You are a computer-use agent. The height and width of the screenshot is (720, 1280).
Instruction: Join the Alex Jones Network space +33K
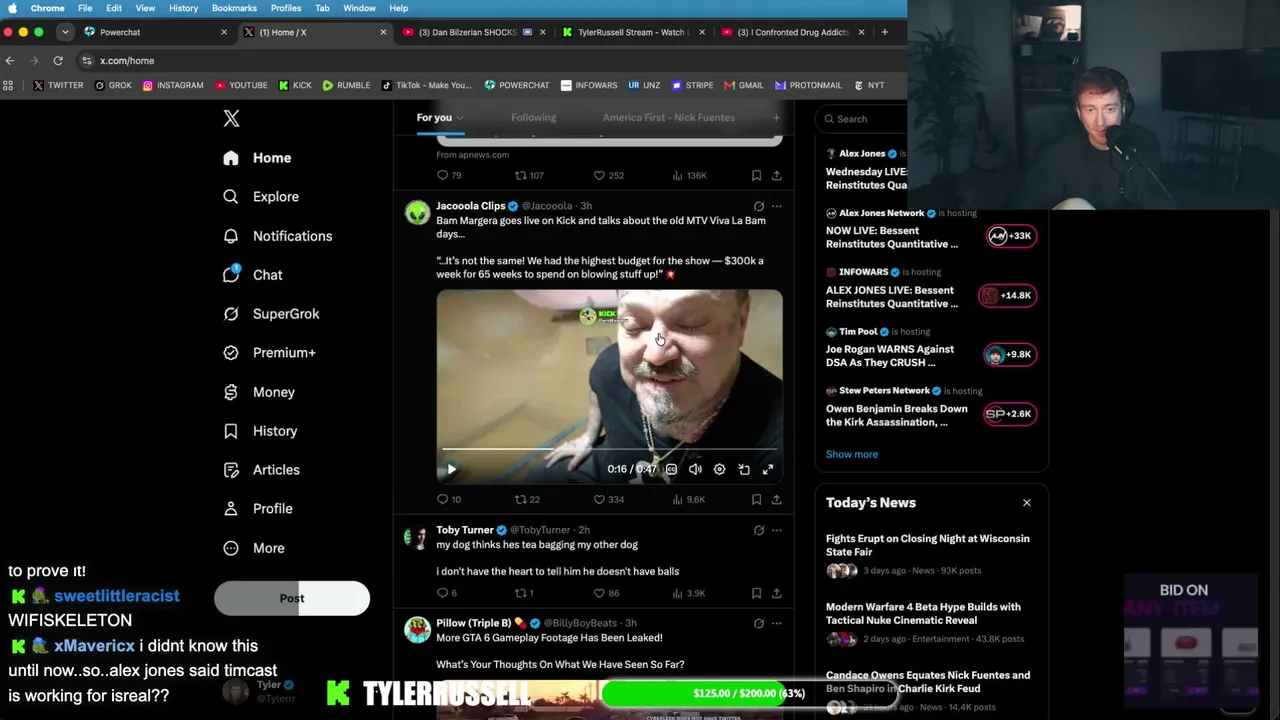1010,236
